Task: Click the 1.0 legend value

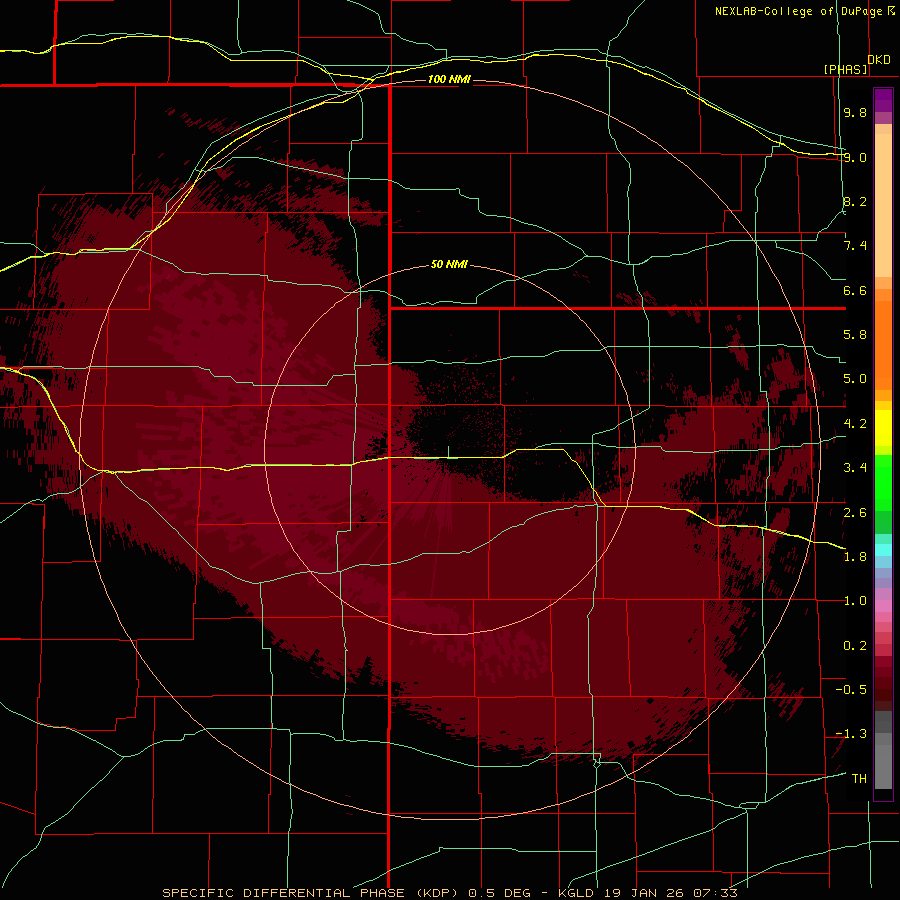Action: [x=855, y=601]
